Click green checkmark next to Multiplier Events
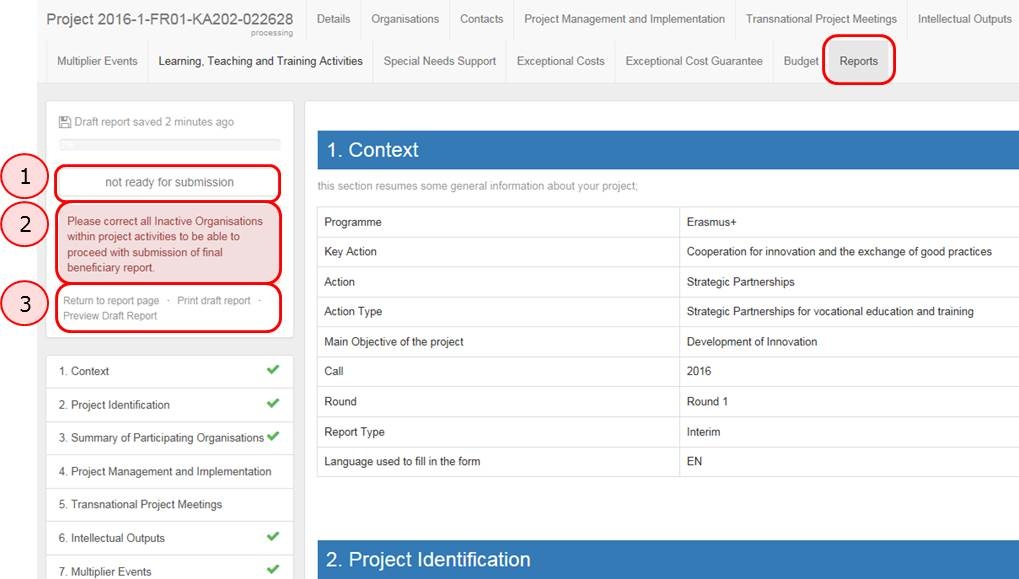This screenshot has height=579, width=1019. pyautogui.click(x=273, y=570)
